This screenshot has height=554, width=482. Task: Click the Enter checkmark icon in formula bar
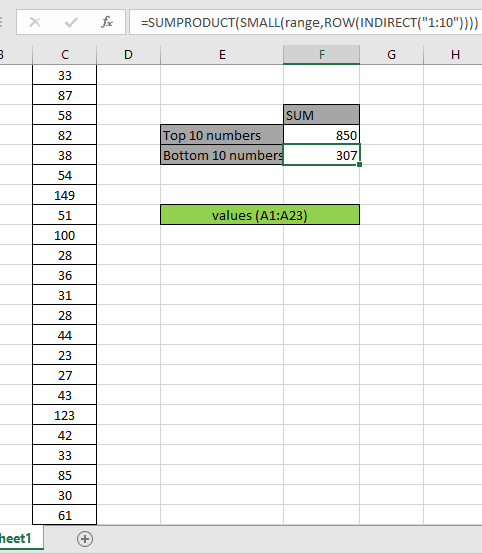71,23
